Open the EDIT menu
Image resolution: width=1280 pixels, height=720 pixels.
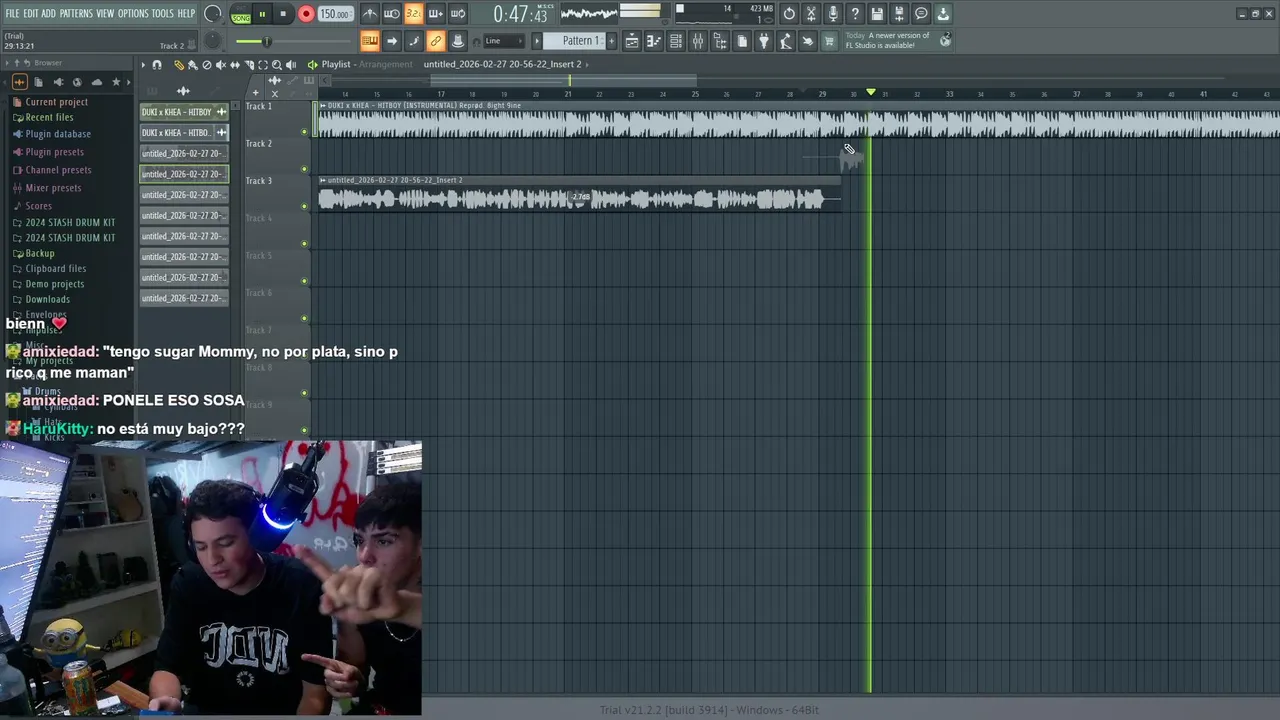pos(31,14)
